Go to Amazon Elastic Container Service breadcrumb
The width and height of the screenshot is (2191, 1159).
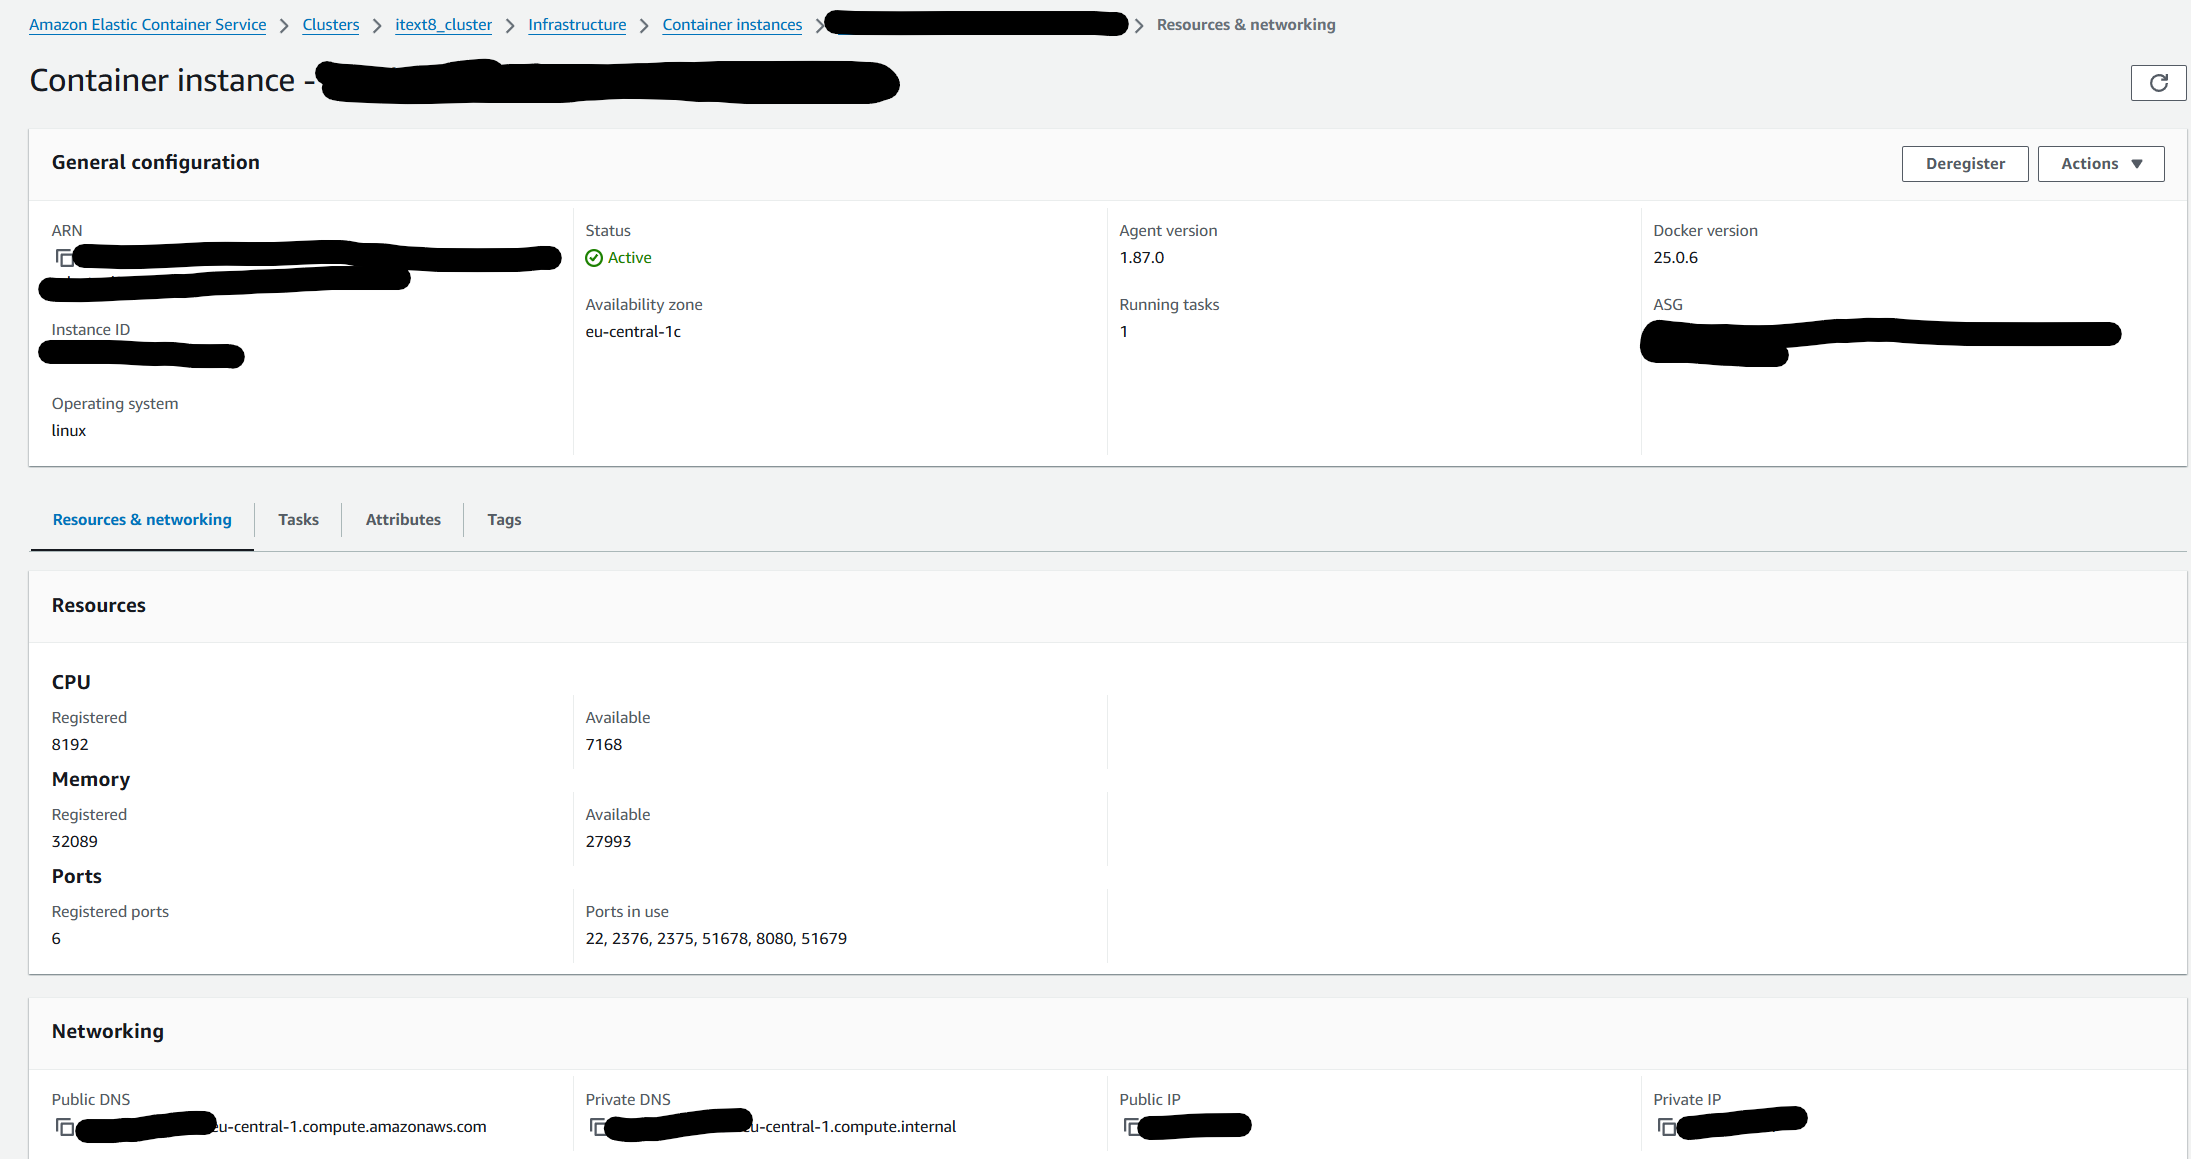(148, 25)
